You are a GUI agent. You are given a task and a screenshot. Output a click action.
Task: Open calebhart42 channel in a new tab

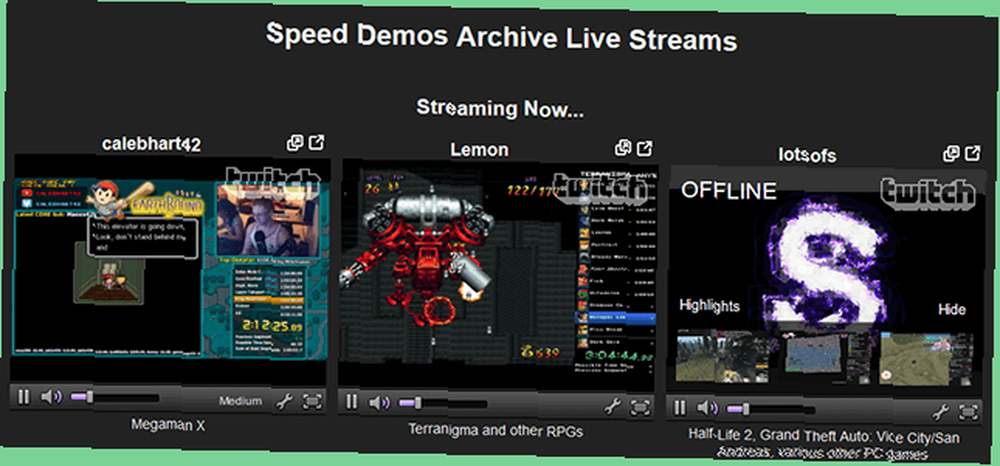[x=316, y=142]
